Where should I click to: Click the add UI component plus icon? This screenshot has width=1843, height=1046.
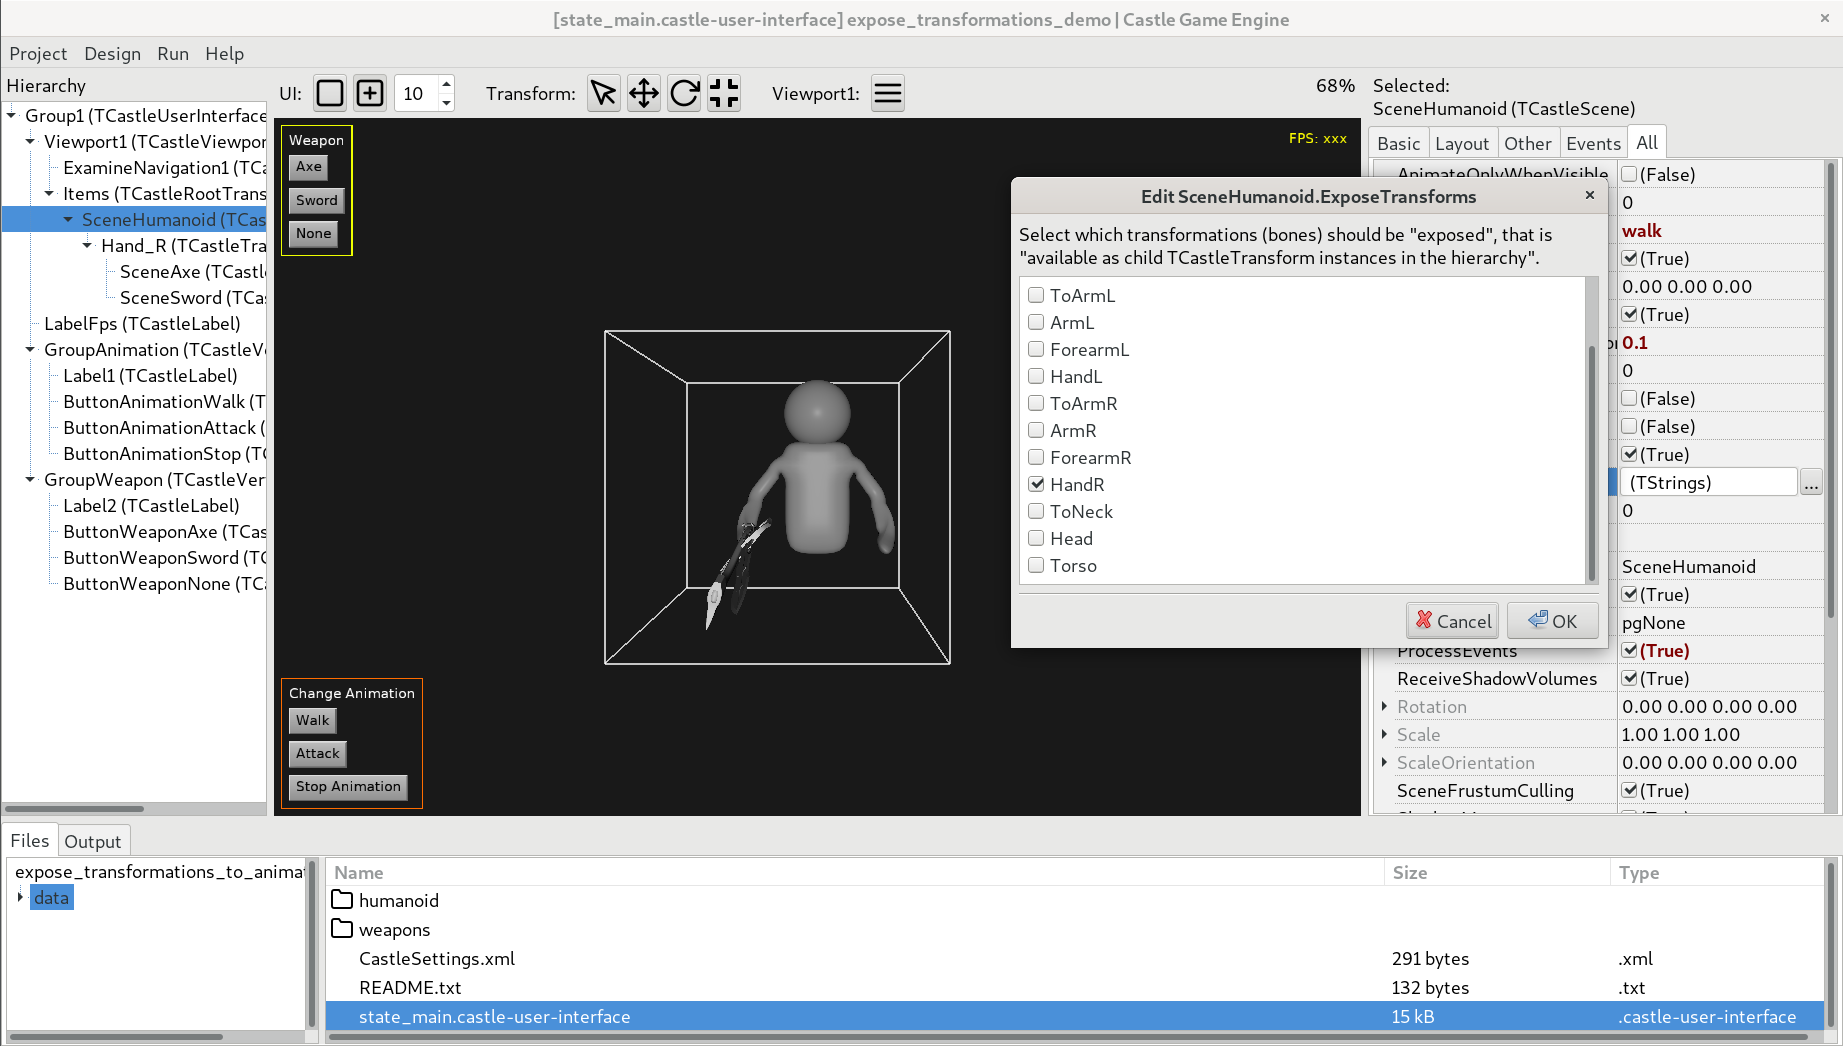tap(370, 93)
